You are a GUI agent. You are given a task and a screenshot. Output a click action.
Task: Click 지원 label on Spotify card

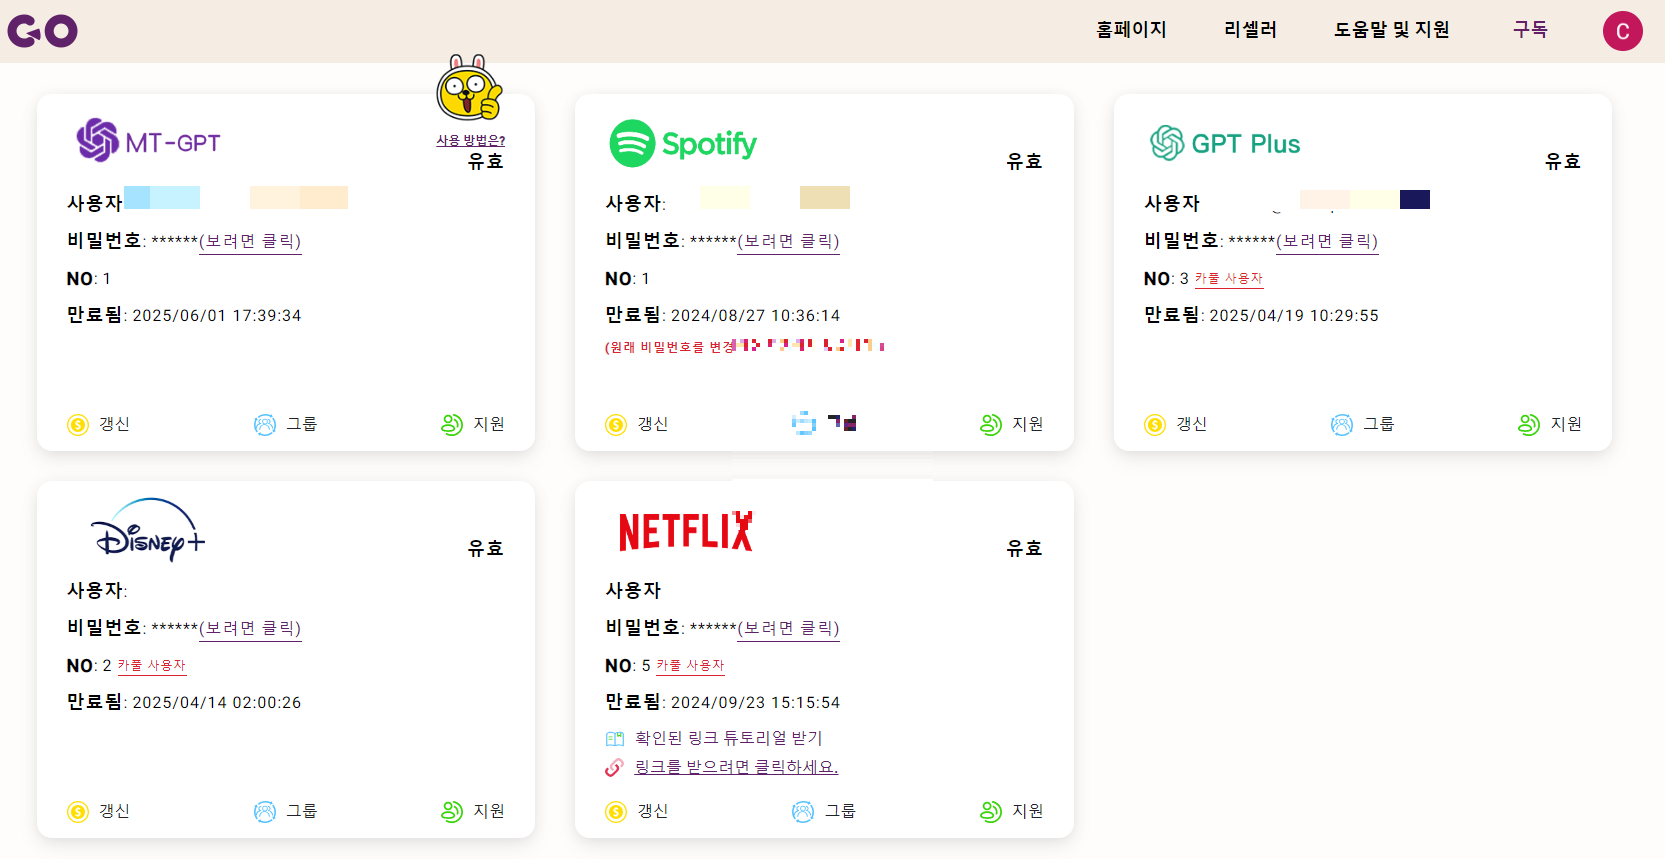(x=1027, y=424)
